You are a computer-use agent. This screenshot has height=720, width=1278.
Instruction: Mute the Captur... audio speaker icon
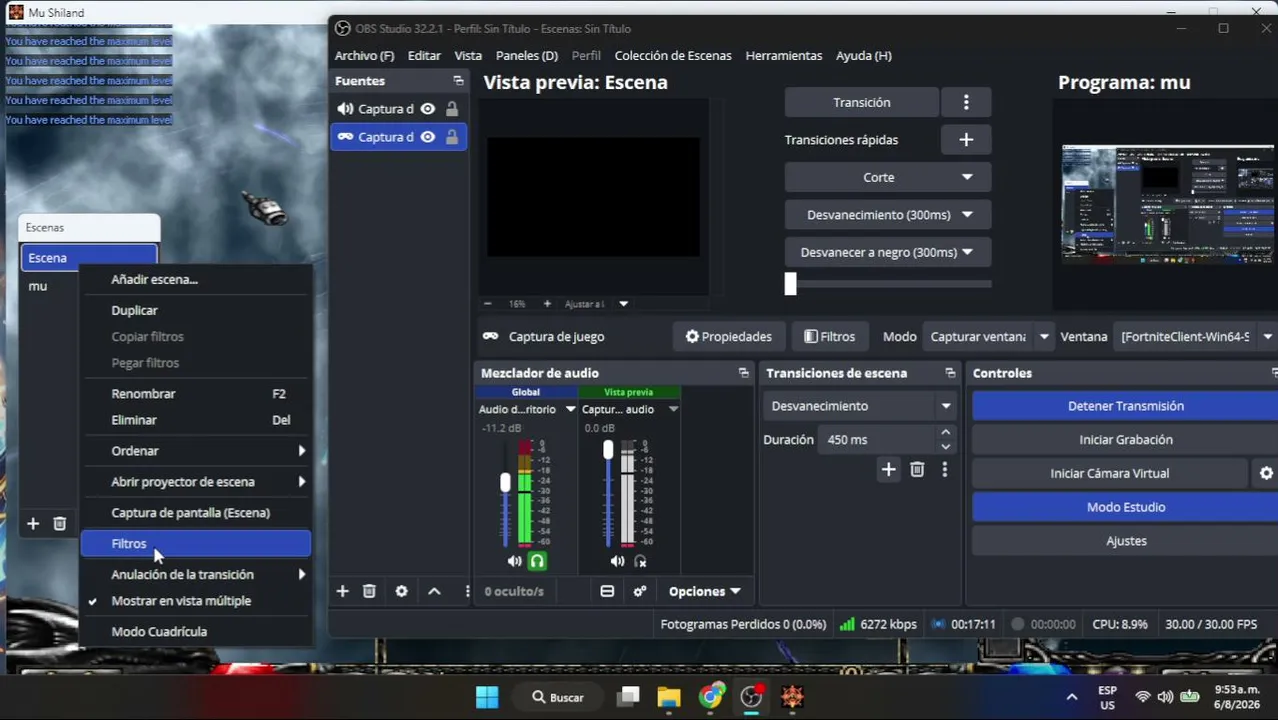617,561
